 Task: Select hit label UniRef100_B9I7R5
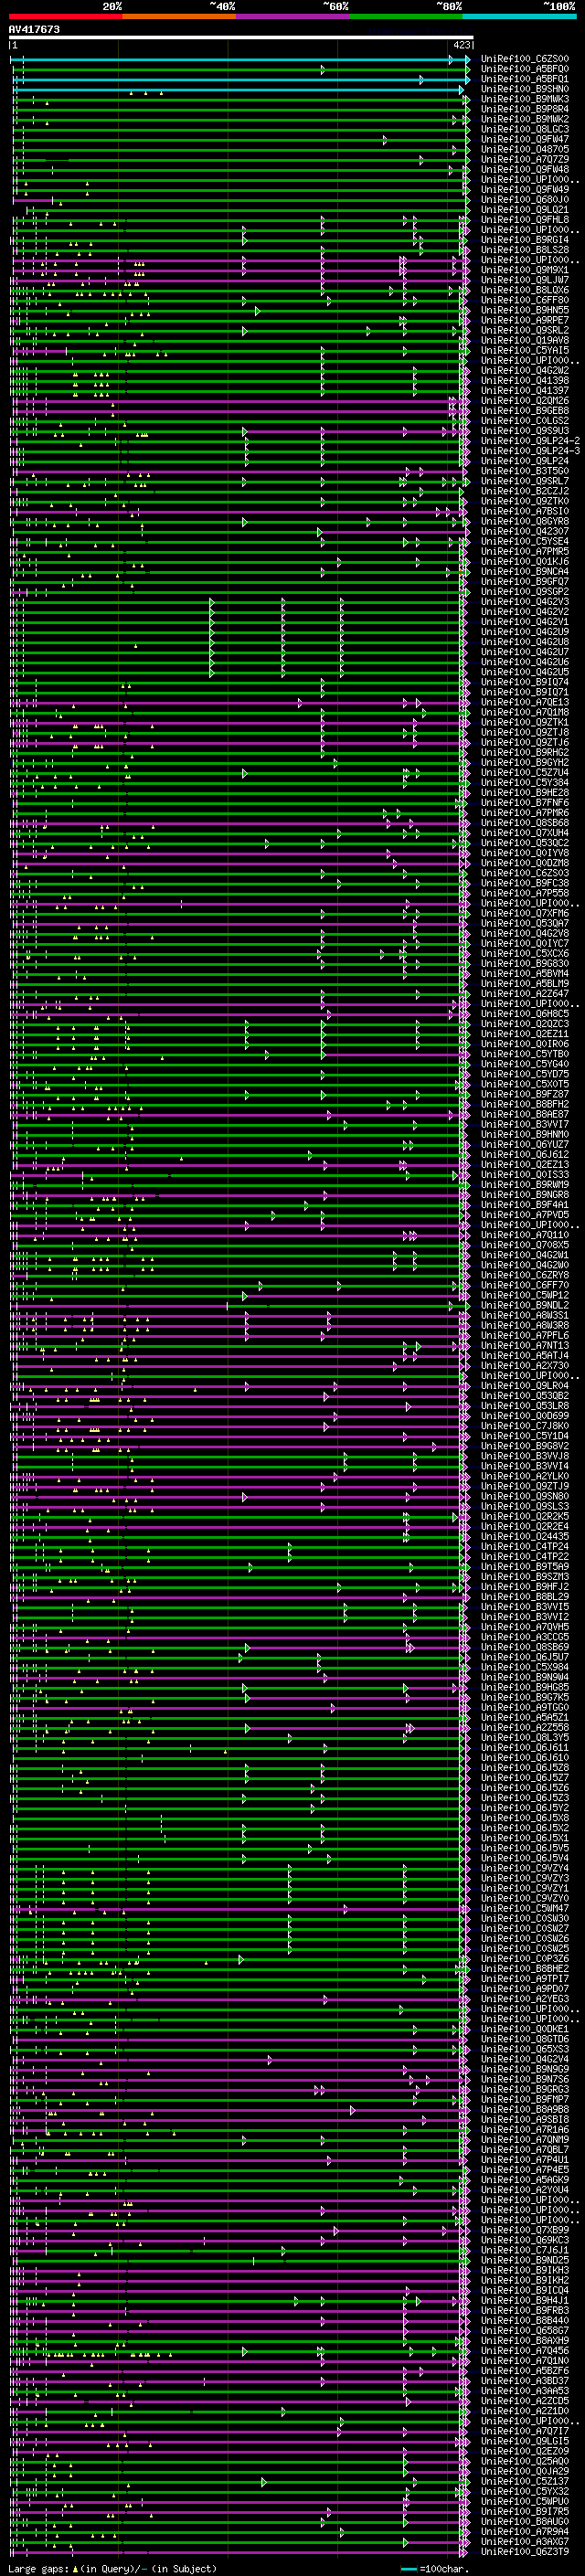(x=525, y=2511)
